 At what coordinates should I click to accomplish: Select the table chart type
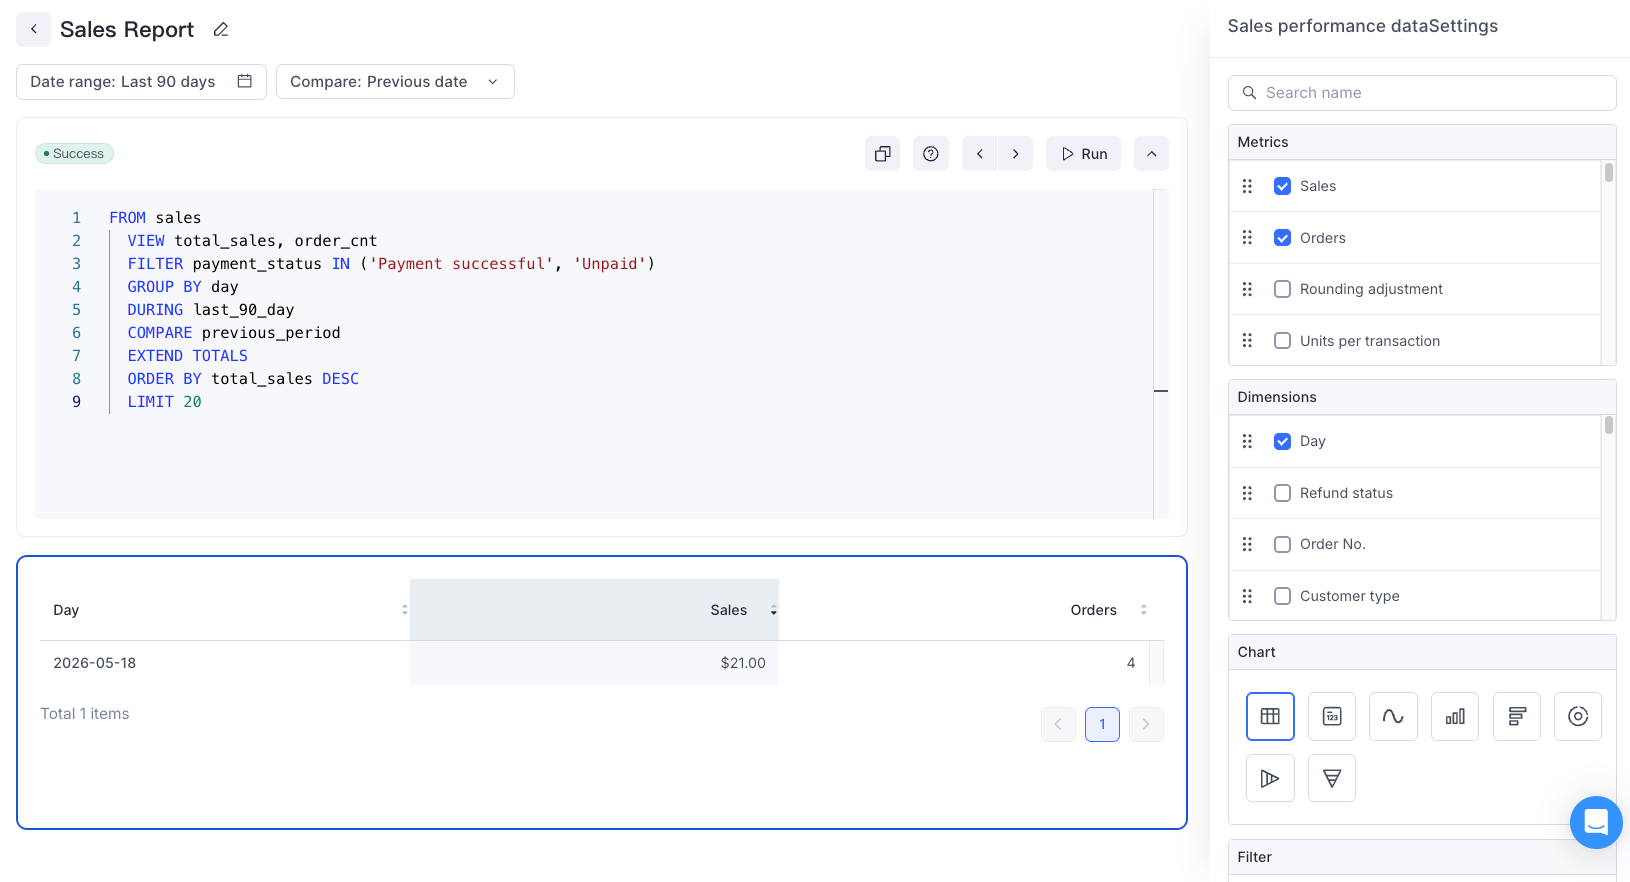tap(1270, 716)
